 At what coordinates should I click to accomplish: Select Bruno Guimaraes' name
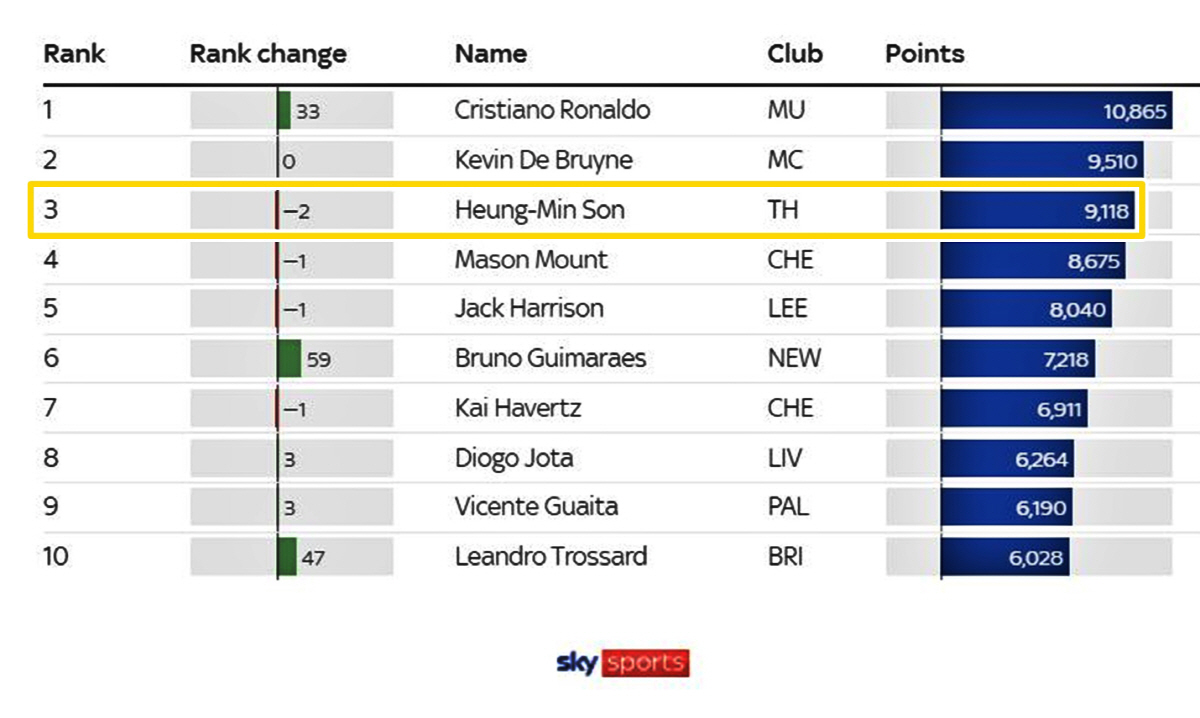(x=550, y=358)
